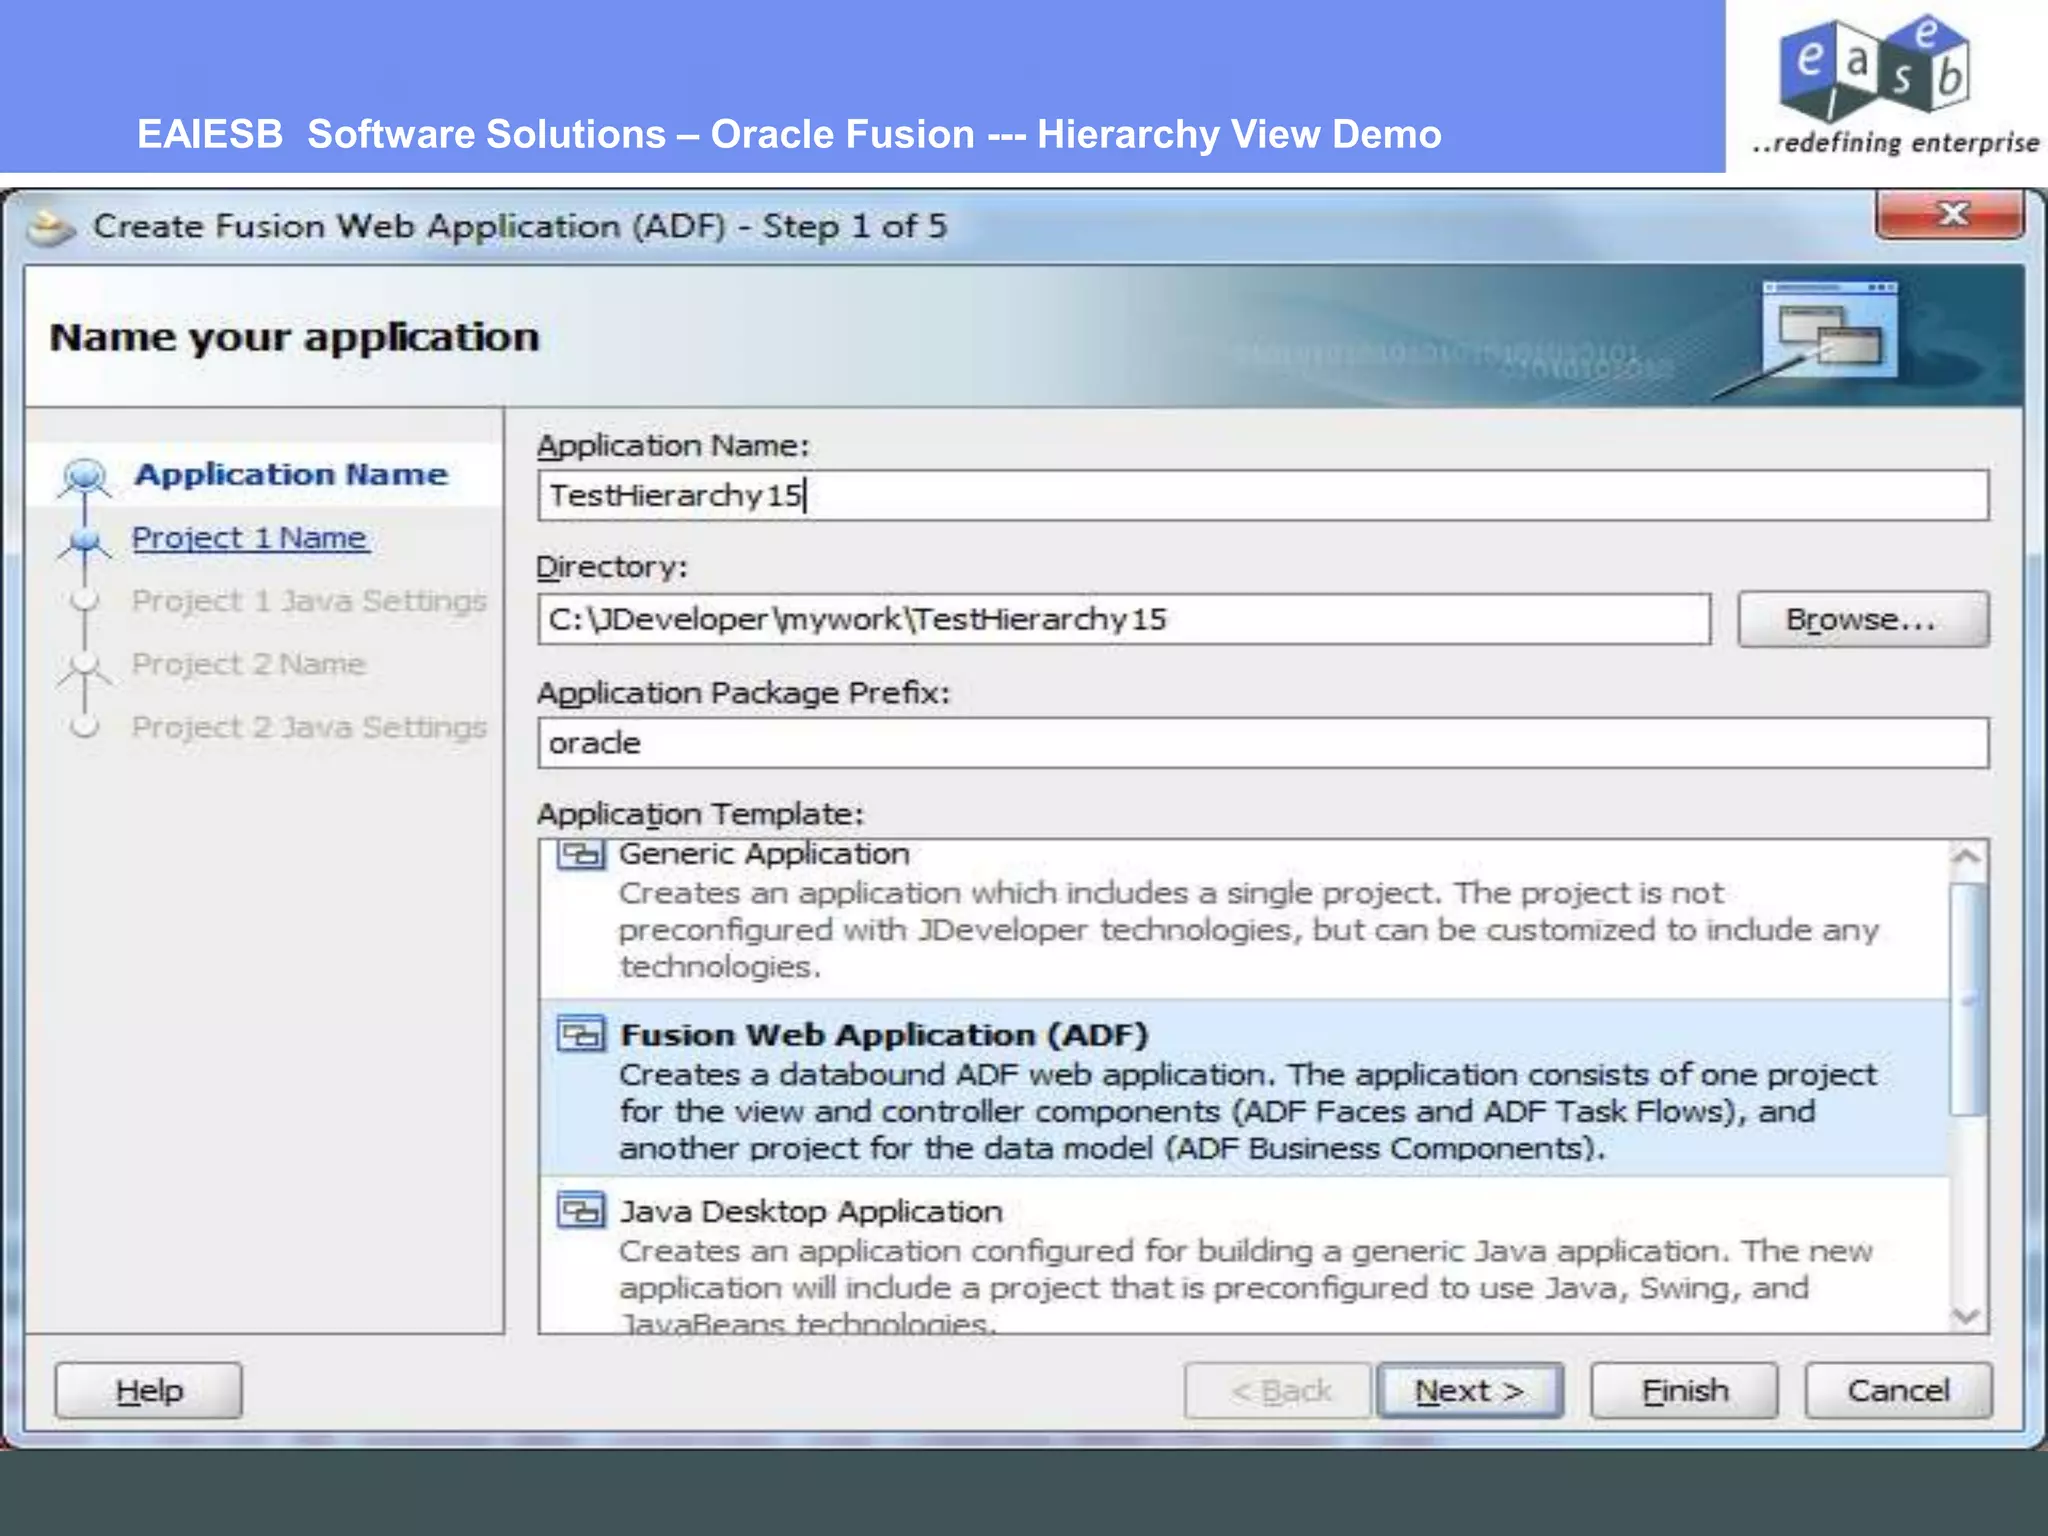This screenshot has width=2048, height=1536.
Task: Click the Java Desktop Application template icon
Action: [x=581, y=1211]
